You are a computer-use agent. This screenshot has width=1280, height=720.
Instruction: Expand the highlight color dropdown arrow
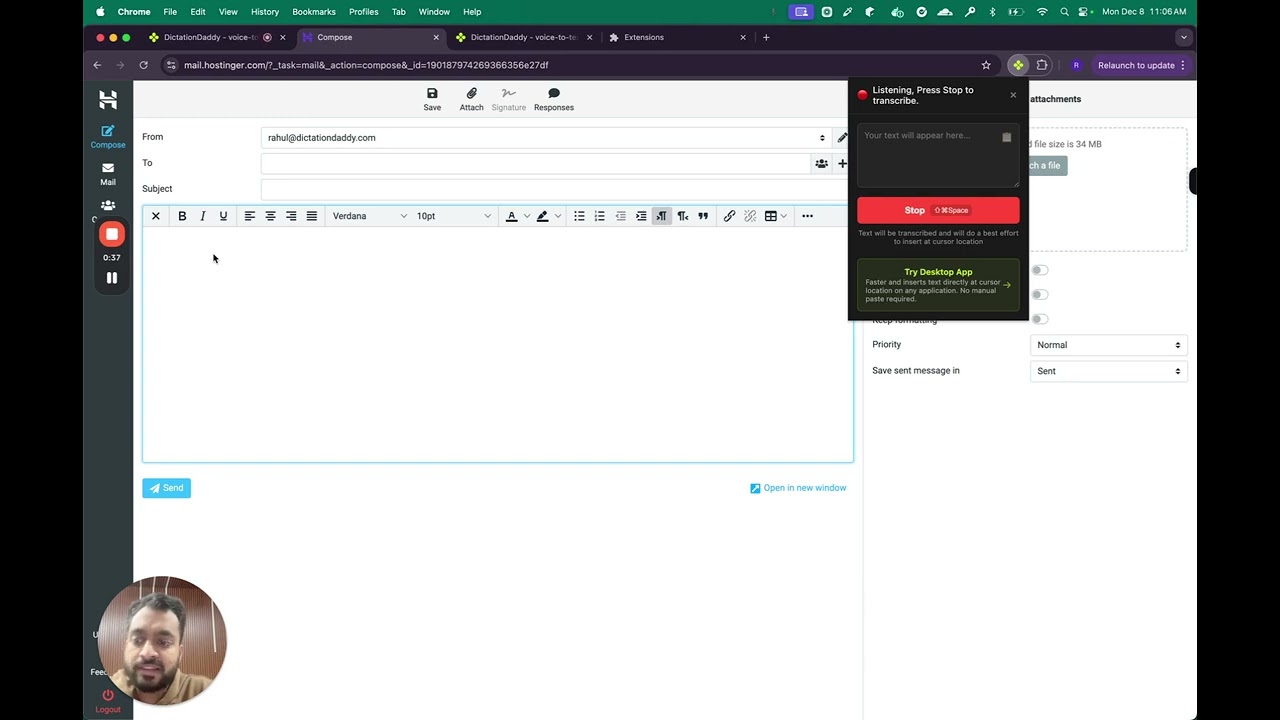pos(558,216)
